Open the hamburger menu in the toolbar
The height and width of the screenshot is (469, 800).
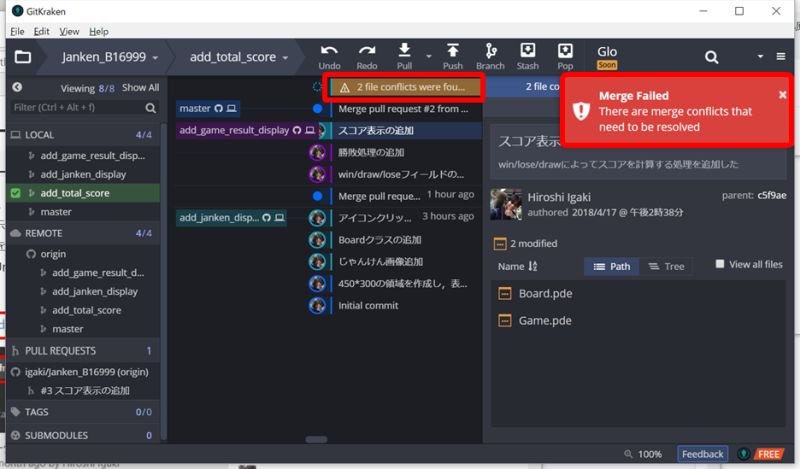coord(781,56)
